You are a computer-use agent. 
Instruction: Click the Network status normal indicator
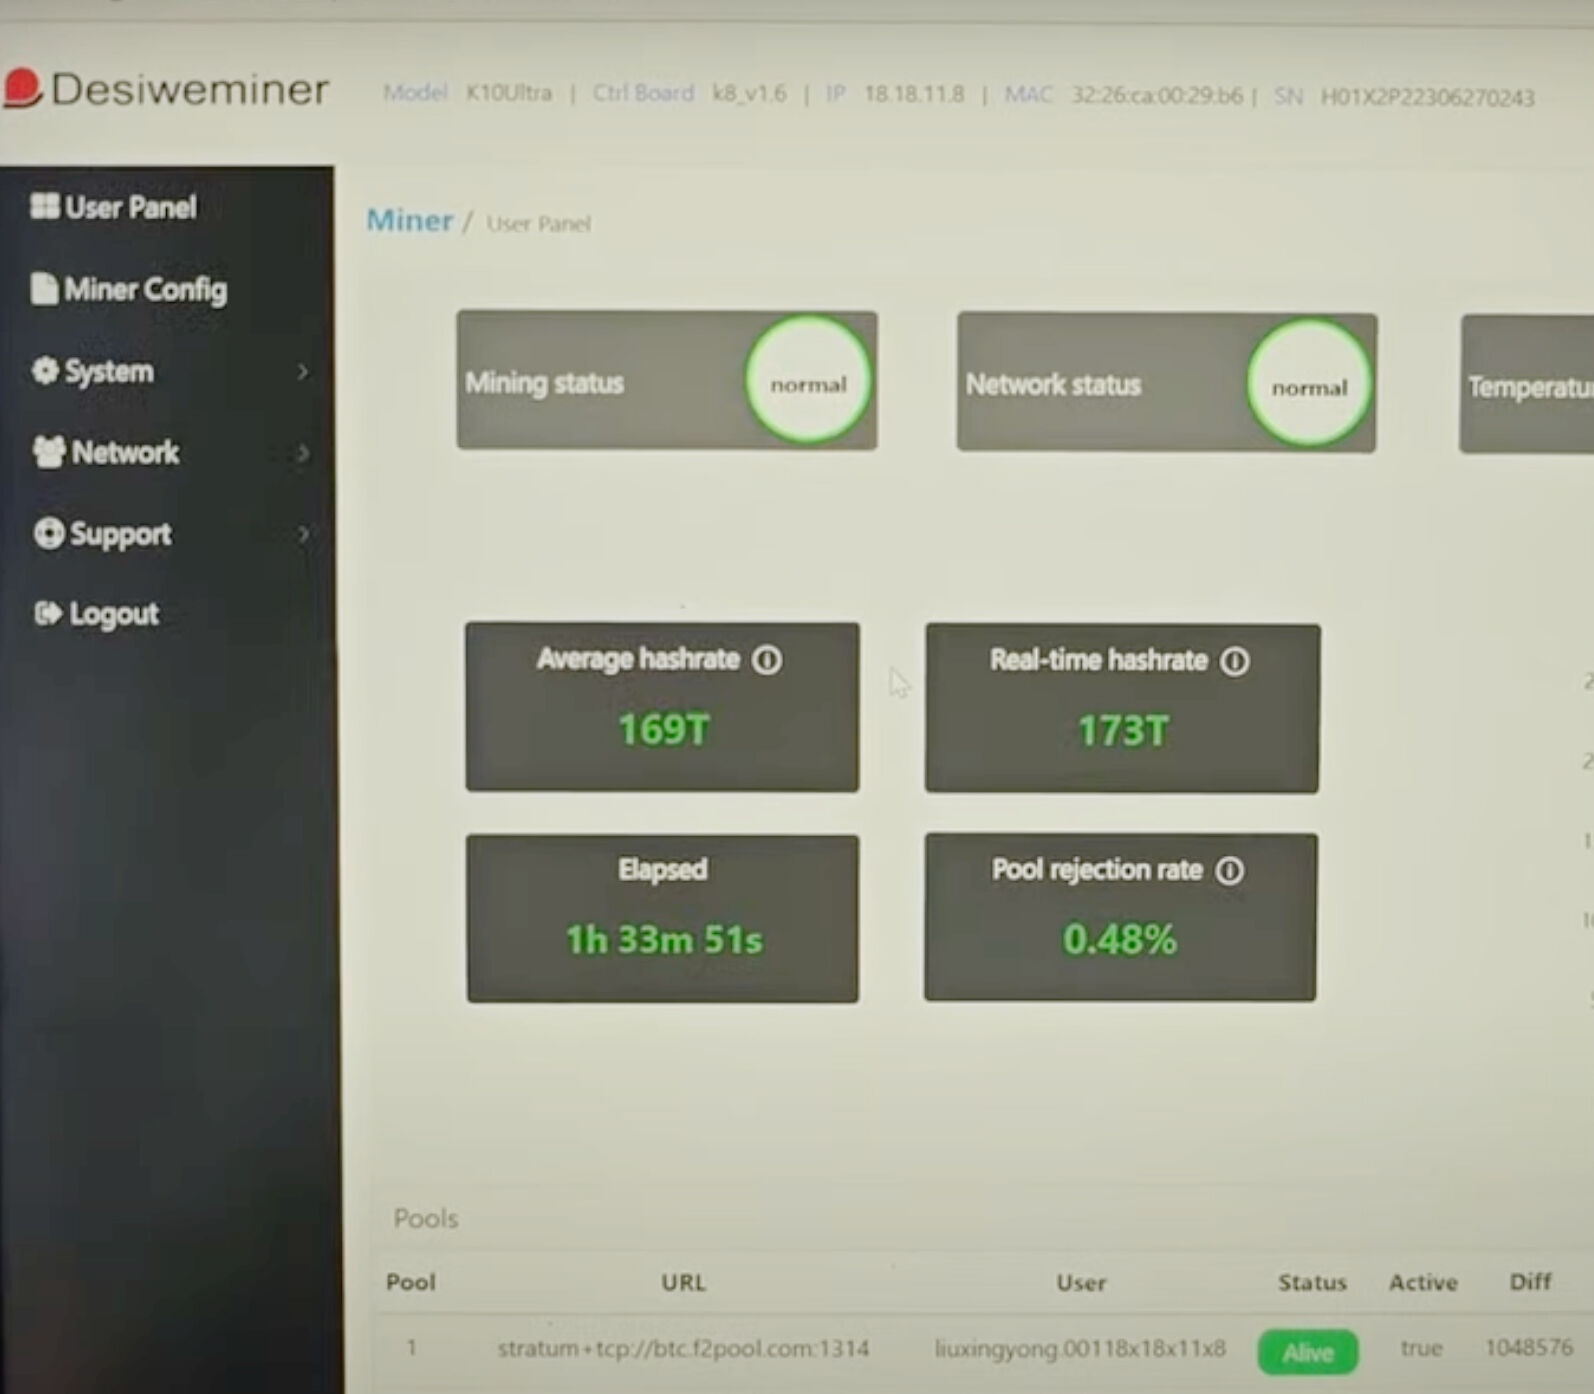click(1308, 385)
